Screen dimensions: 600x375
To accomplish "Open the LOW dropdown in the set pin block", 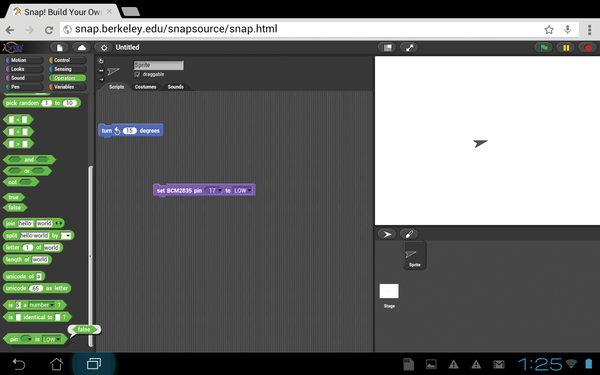I will 243,191.
